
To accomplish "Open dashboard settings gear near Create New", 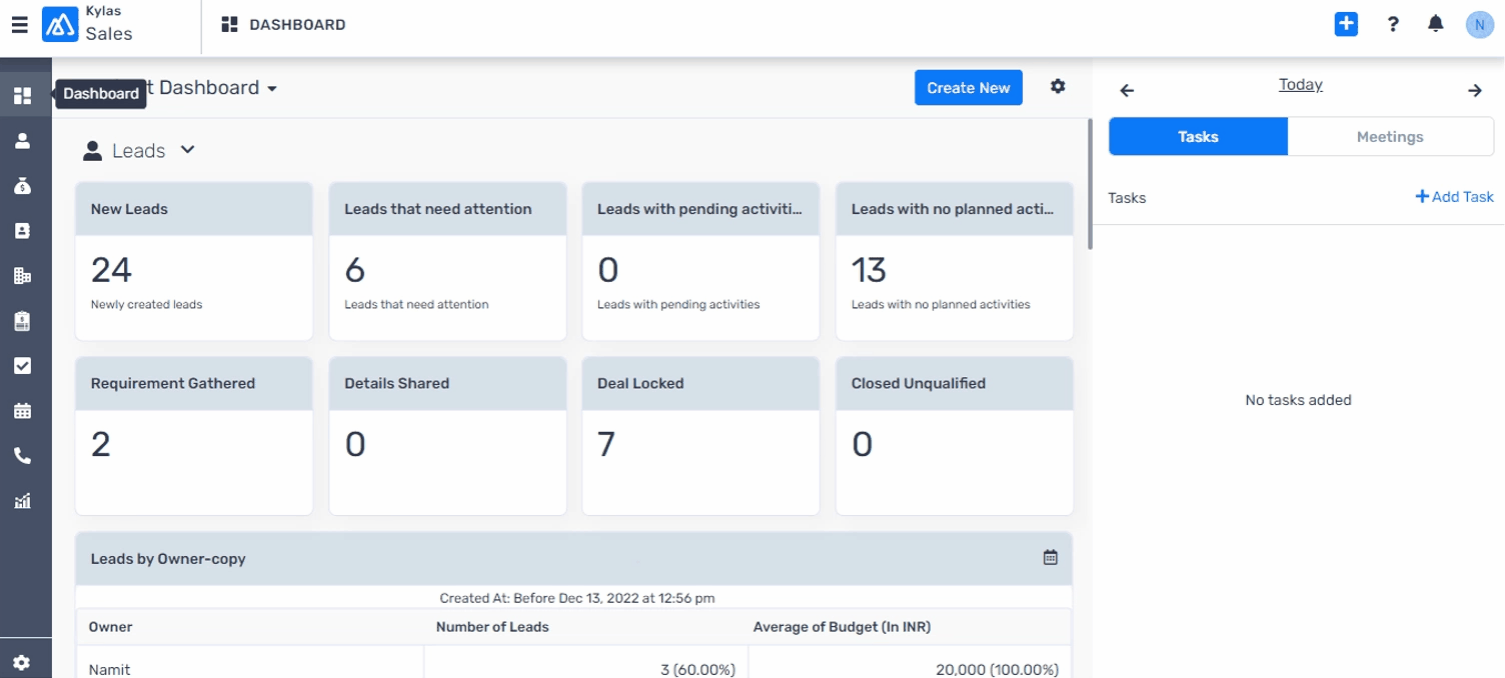I will click(x=1058, y=87).
